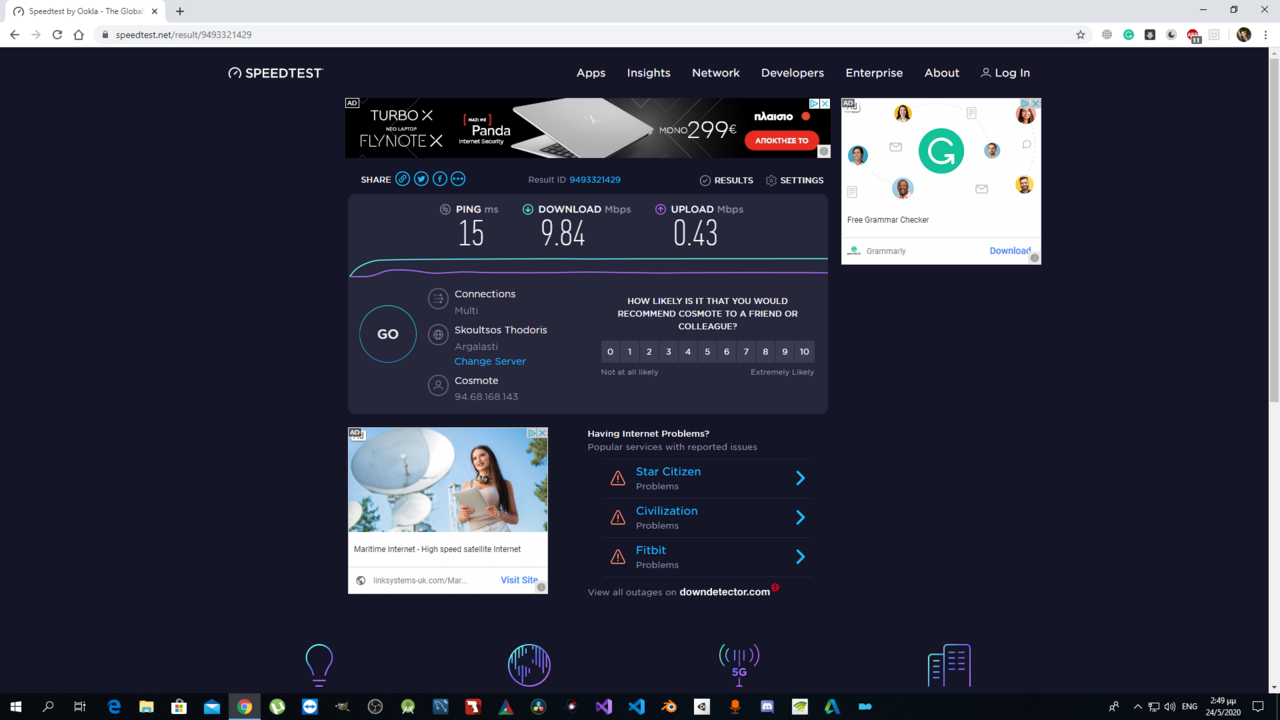Viewport: 1280px width, 720px height.
Task: Open the Apps menu
Action: [591, 73]
